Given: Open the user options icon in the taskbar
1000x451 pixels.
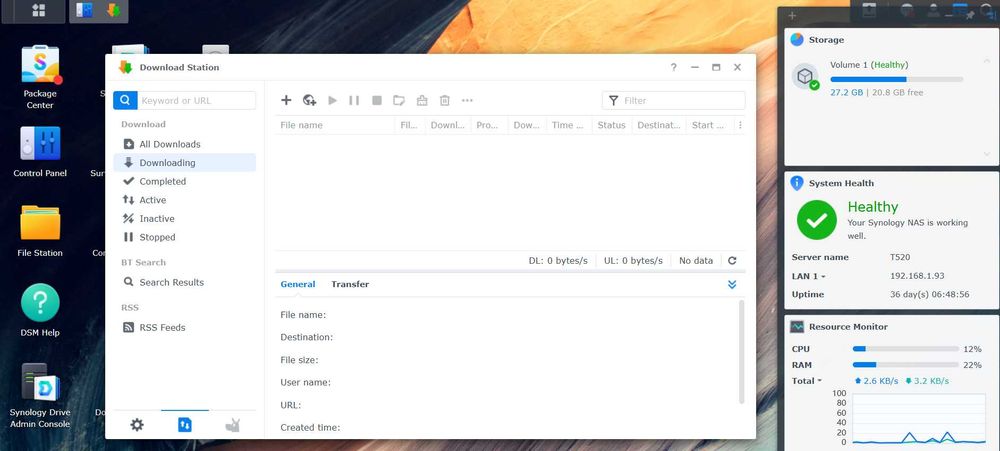Looking at the screenshot, I should coord(934,10).
